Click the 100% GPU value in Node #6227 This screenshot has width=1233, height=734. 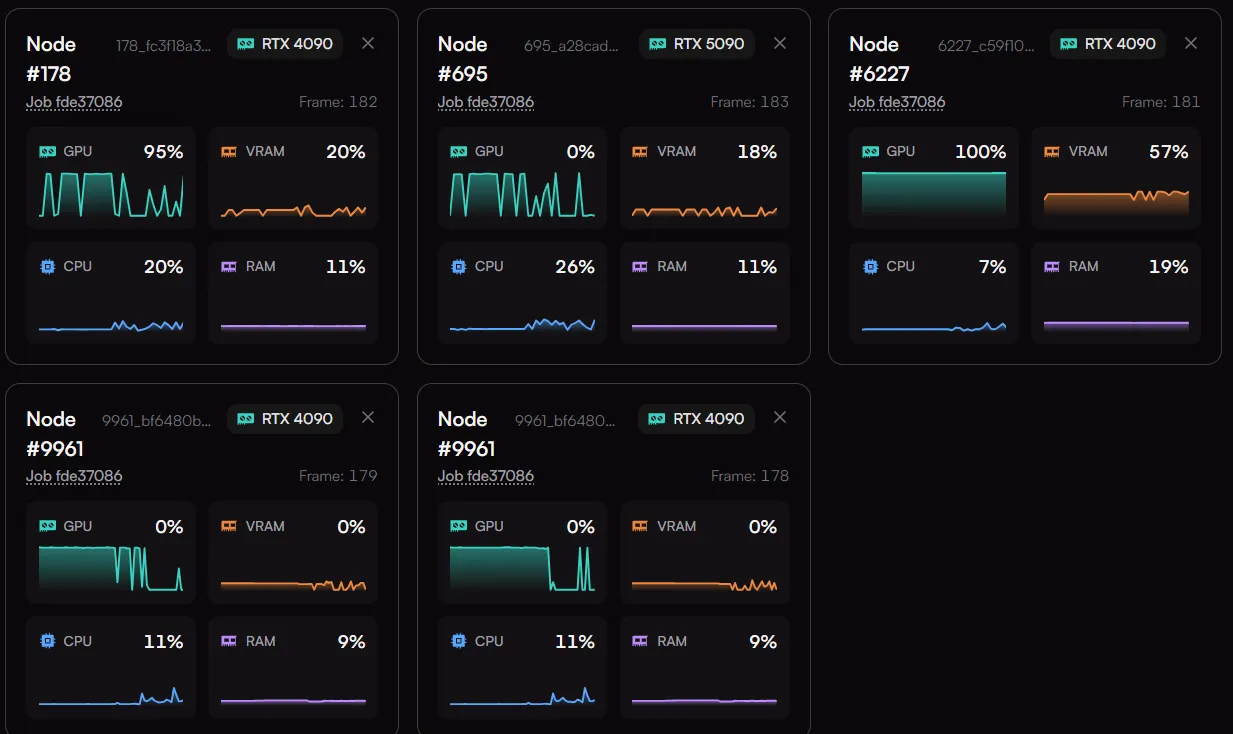click(980, 152)
